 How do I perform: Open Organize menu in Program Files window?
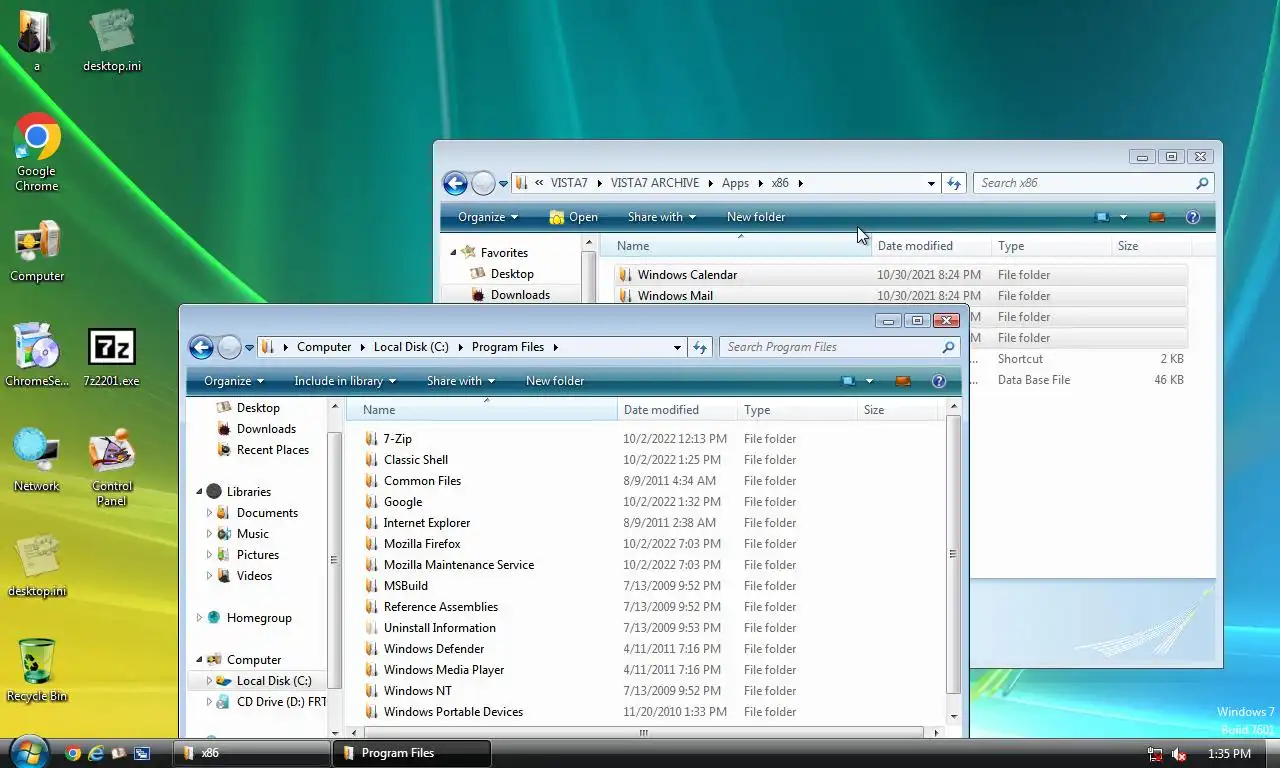click(x=234, y=381)
